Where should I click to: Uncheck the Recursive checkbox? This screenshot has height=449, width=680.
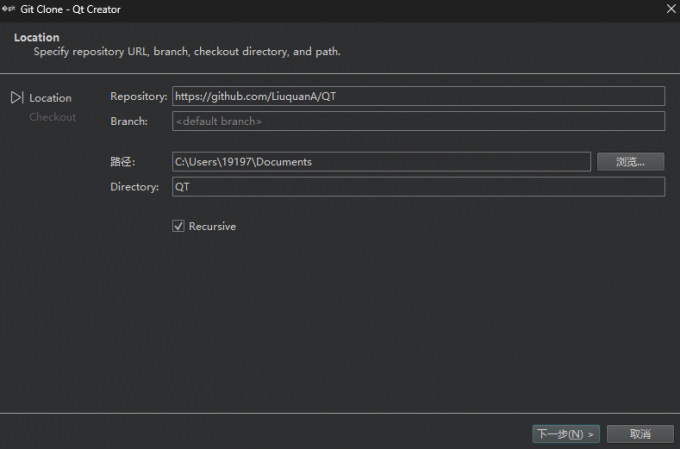click(x=179, y=227)
